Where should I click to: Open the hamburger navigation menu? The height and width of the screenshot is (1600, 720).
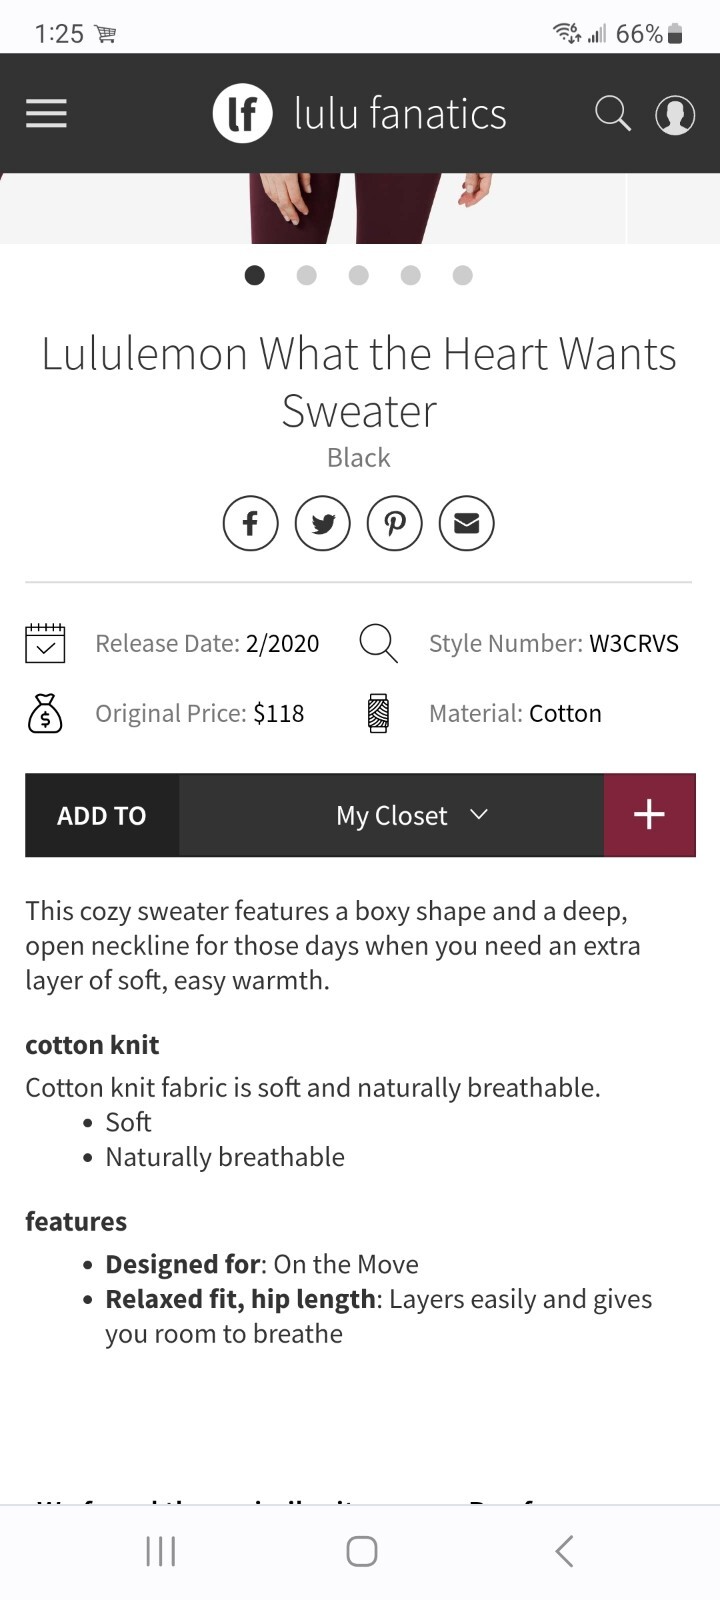click(x=46, y=113)
